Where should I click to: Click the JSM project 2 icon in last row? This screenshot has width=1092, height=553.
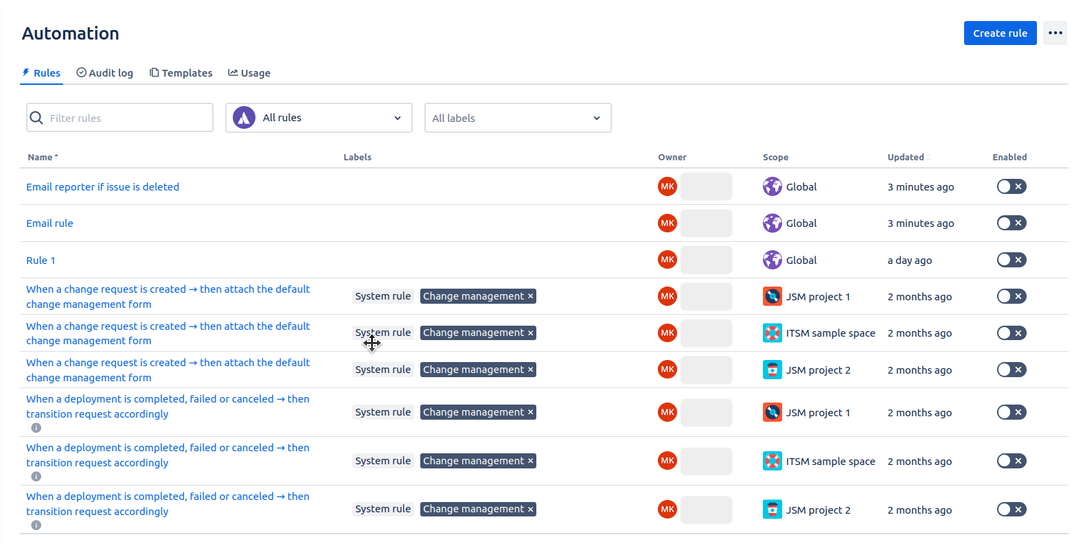[x=772, y=510]
